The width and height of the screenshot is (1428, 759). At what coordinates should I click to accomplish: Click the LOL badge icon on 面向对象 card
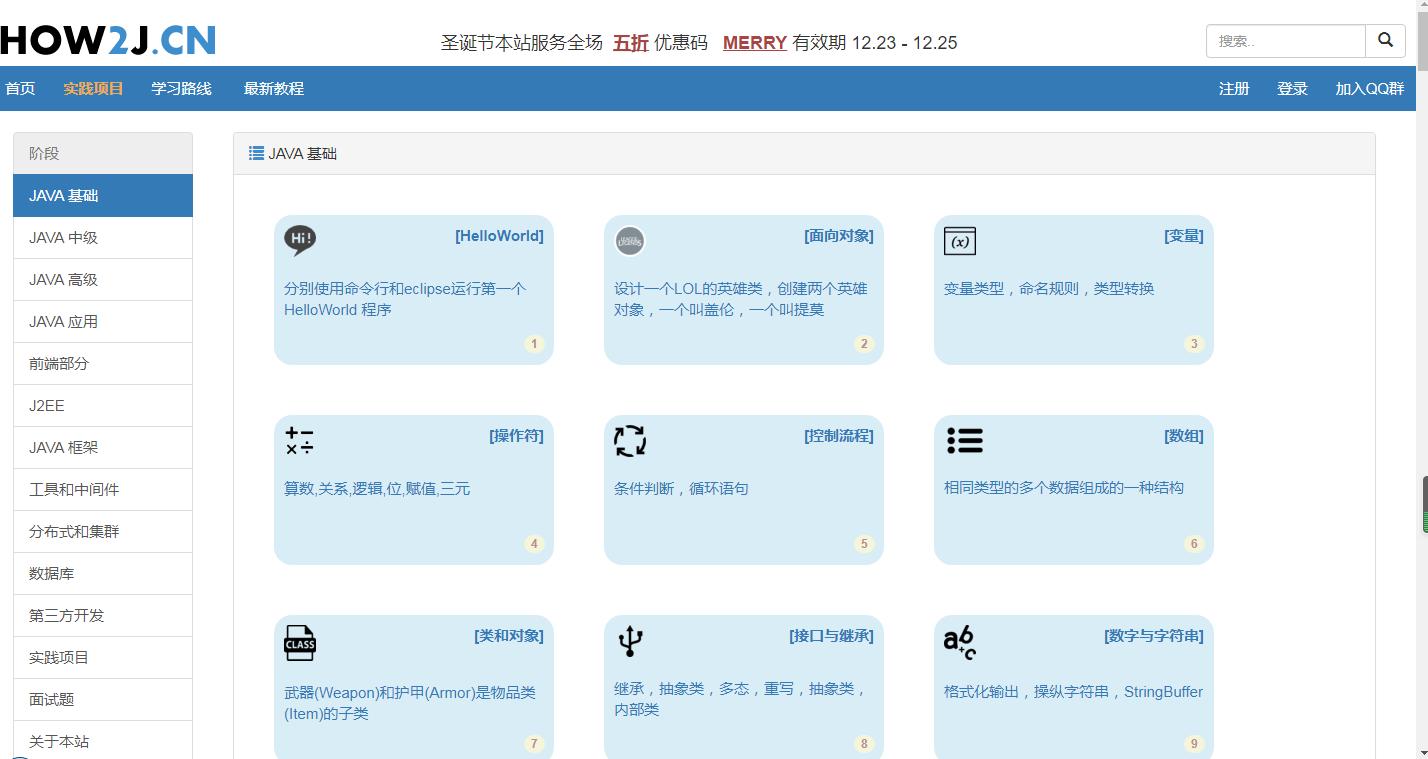(629, 240)
